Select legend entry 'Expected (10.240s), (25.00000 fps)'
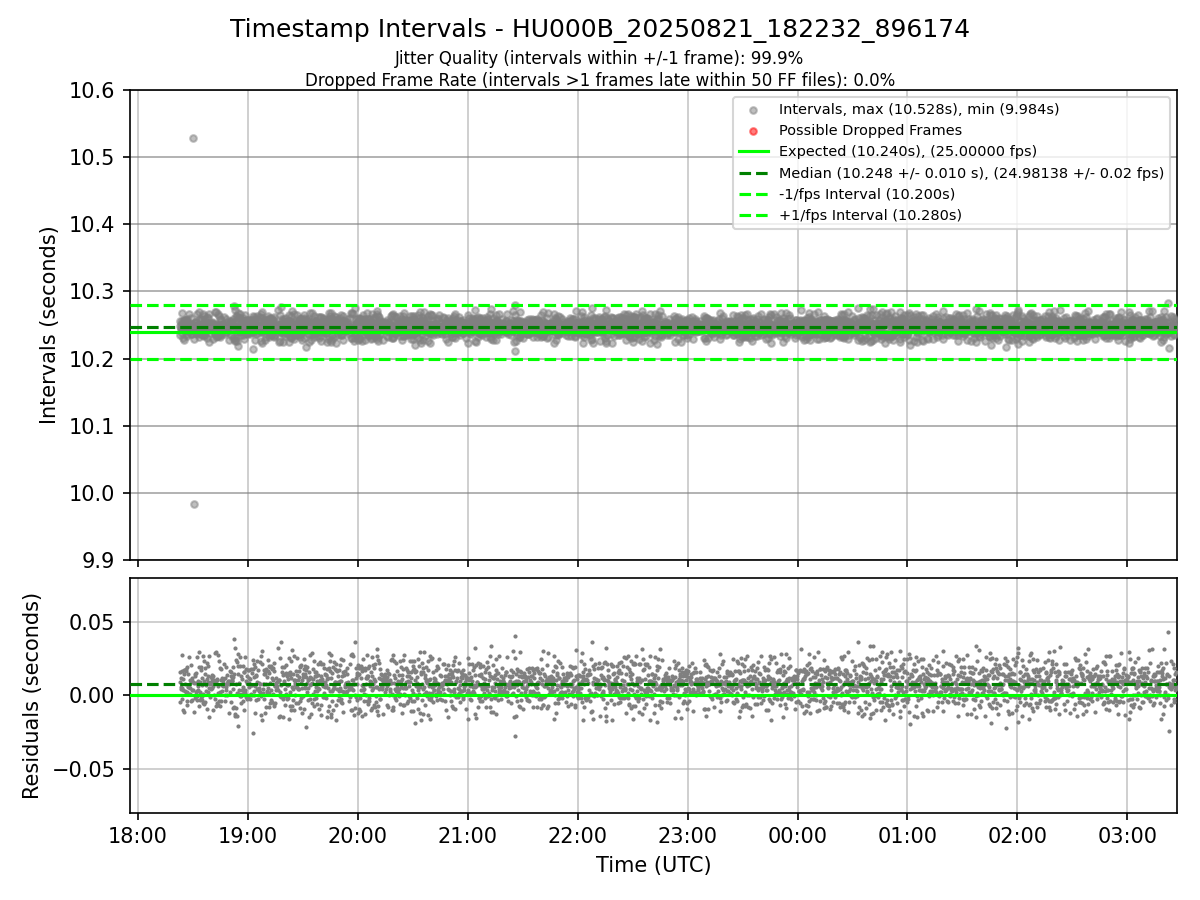The width and height of the screenshot is (1200, 900). pos(908,151)
